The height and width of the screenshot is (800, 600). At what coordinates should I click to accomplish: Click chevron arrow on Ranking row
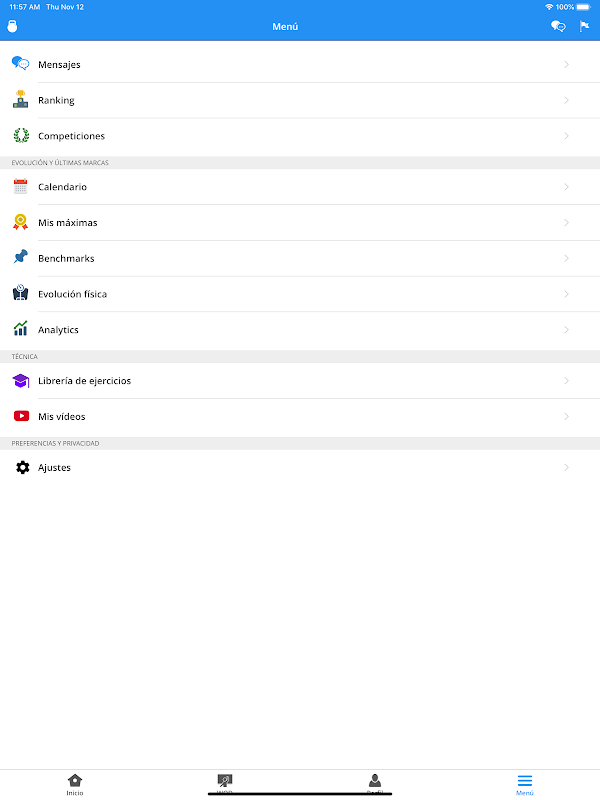tap(566, 100)
